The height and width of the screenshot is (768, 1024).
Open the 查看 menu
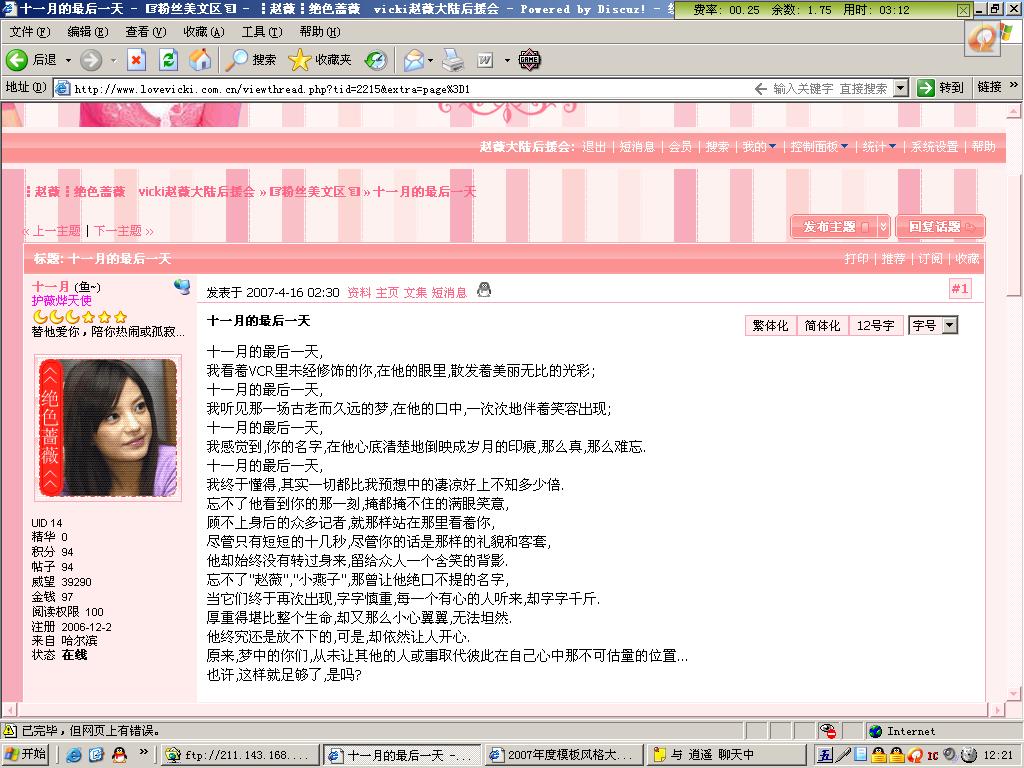pyautogui.click(x=146, y=32)
